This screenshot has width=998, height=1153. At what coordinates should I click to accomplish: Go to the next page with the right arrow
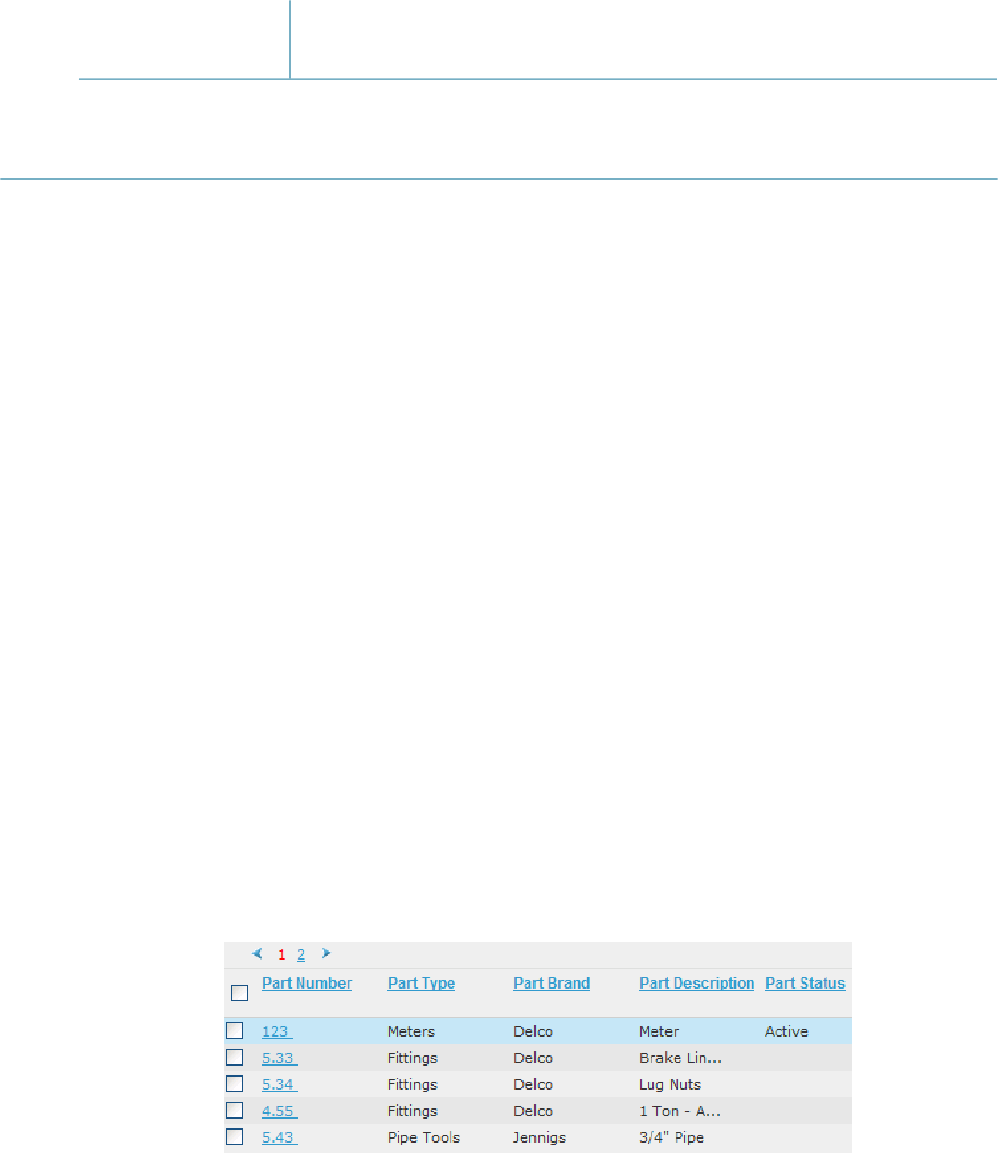[x=326, y=954]
